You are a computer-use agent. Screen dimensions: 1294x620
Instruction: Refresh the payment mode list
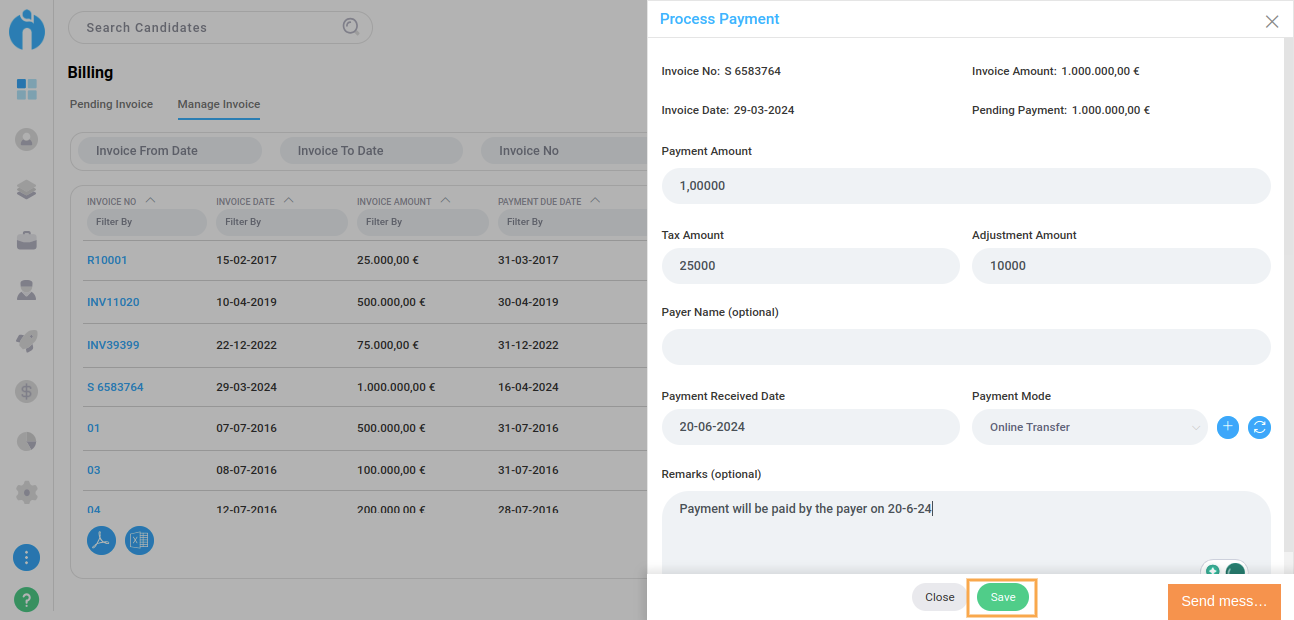coord(1259,427)
